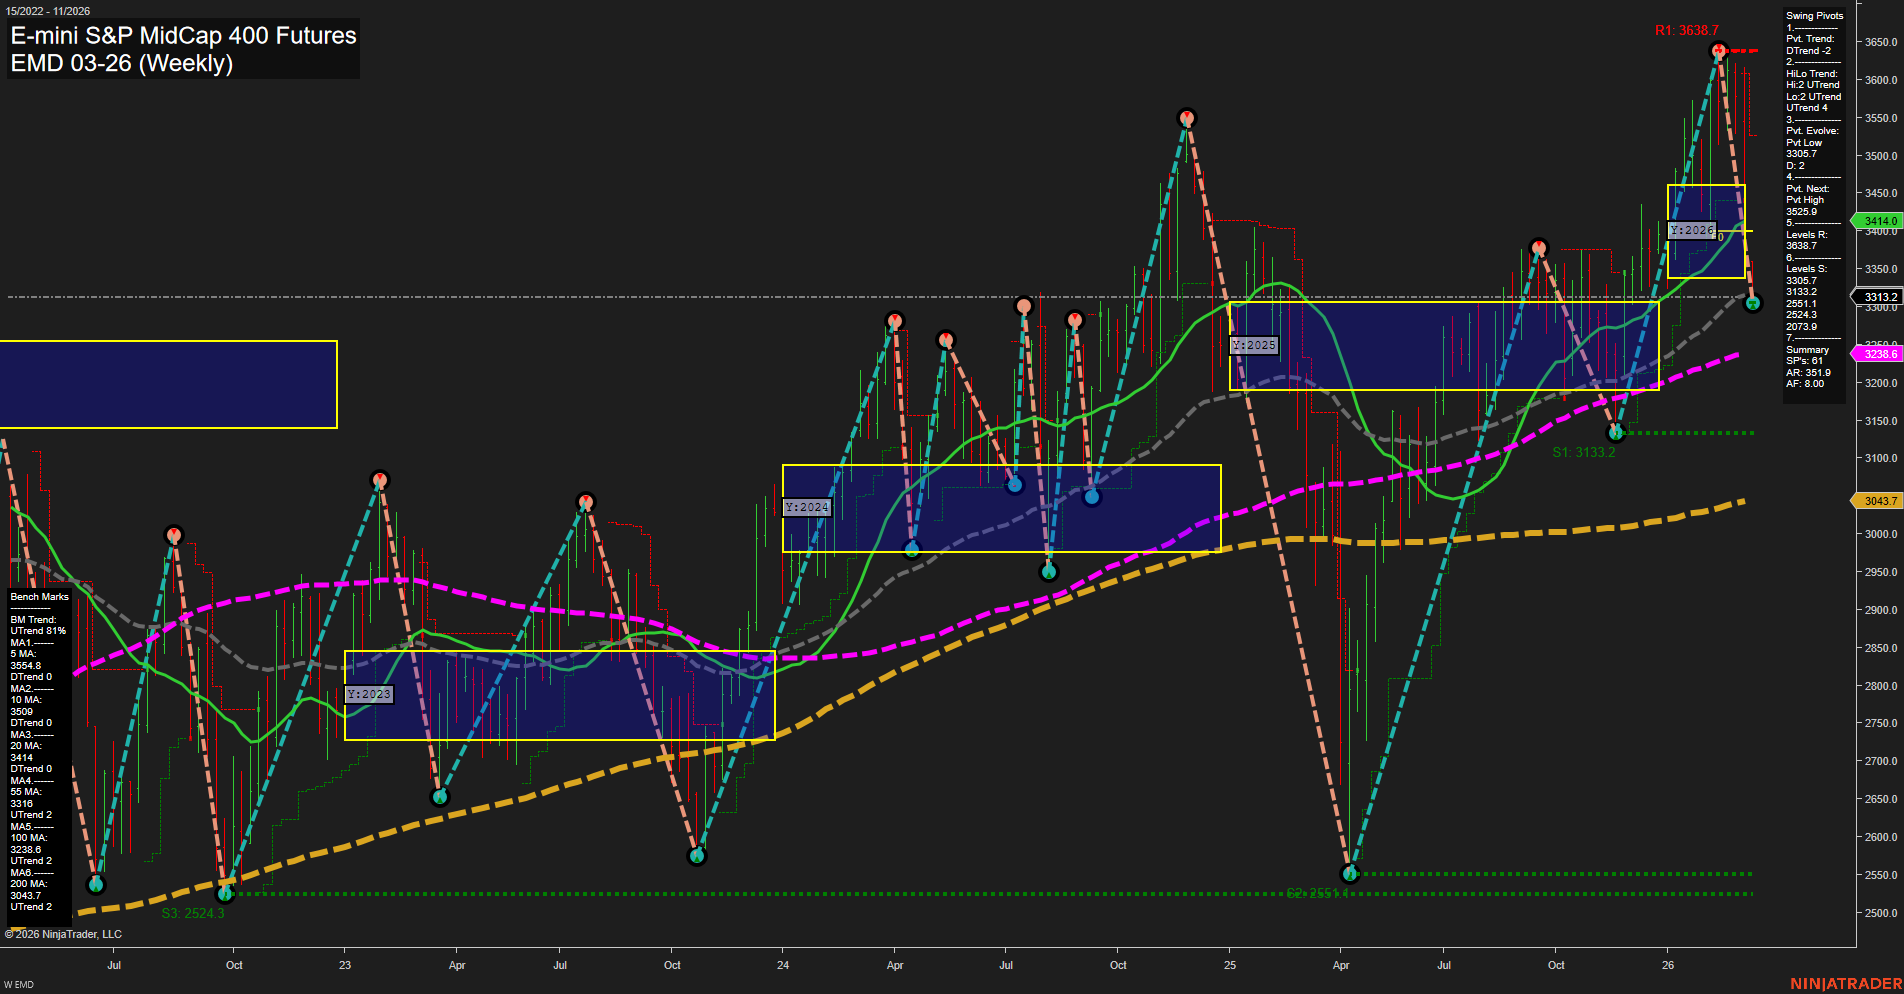Select the teal swing low marker near S2: 2551.1

tap(1348, 871)
